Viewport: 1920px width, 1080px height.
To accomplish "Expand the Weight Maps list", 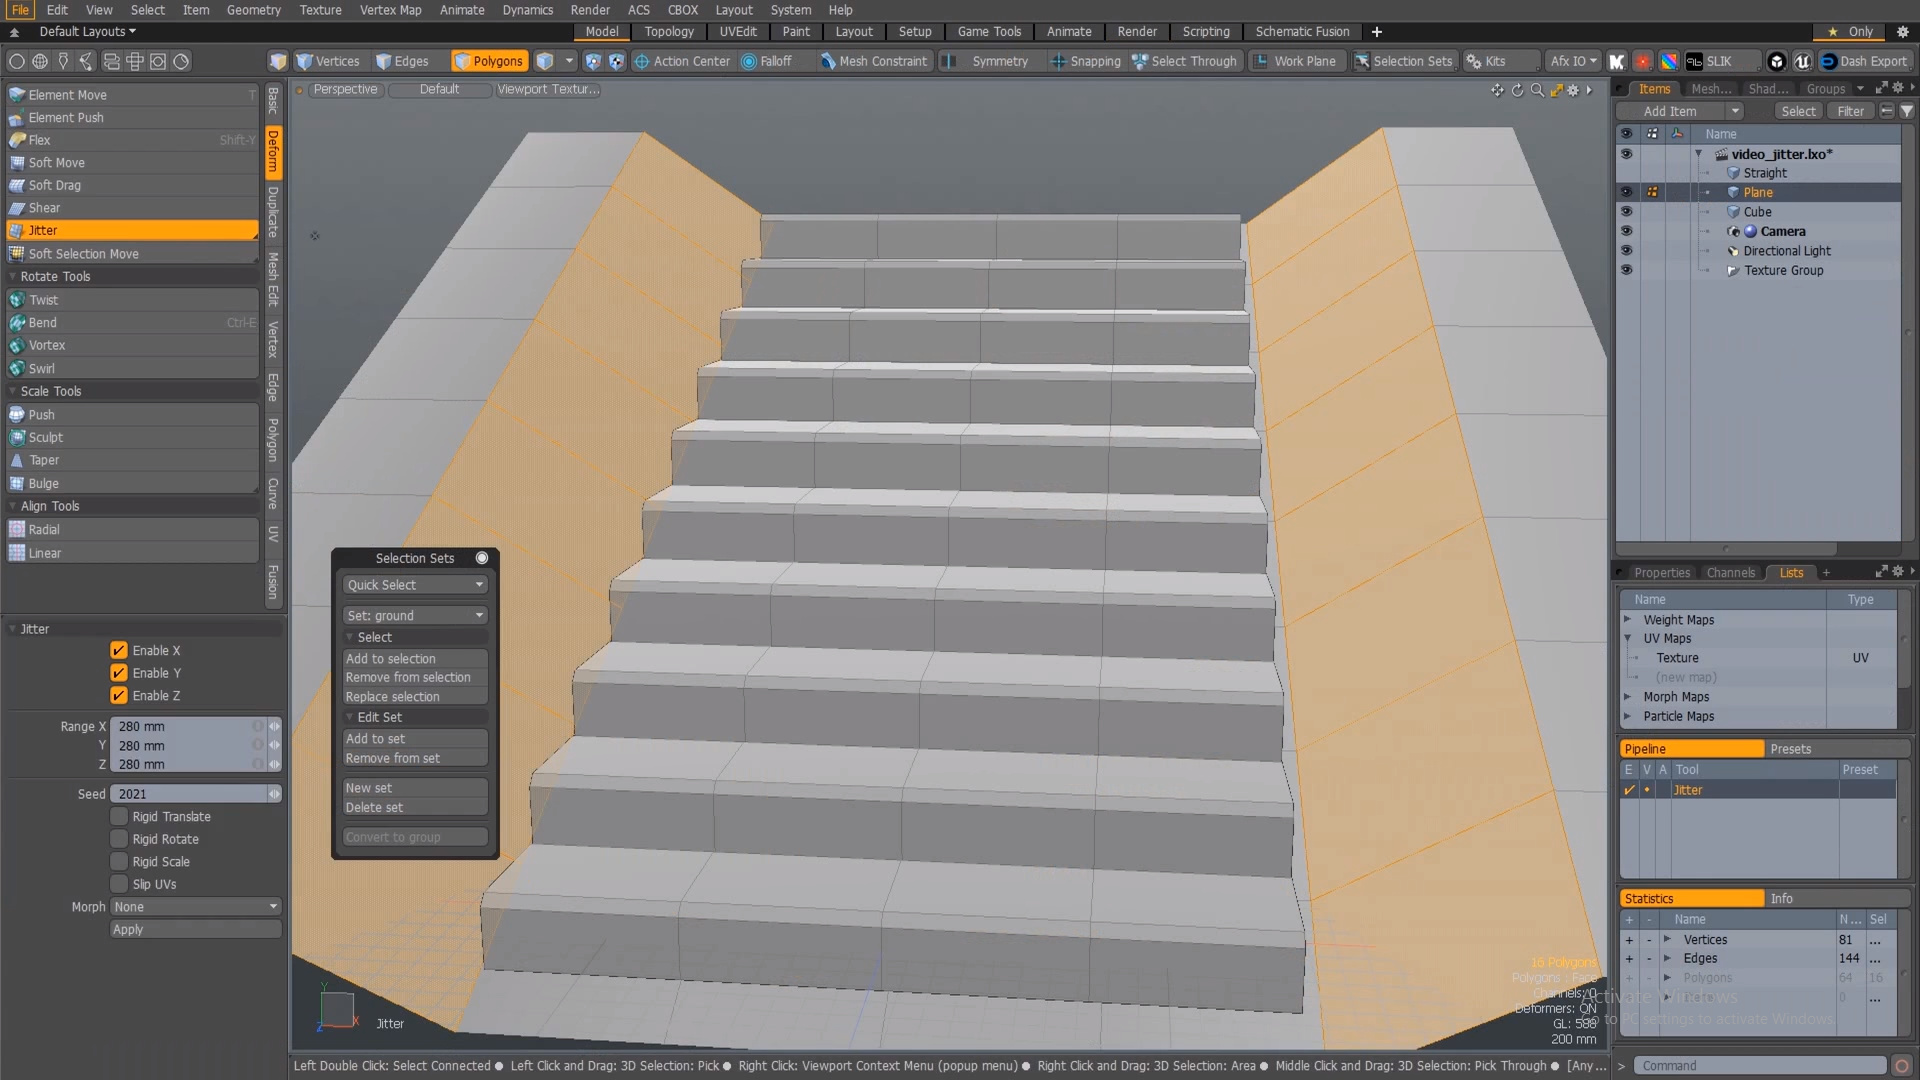I will coord(1627,620).
